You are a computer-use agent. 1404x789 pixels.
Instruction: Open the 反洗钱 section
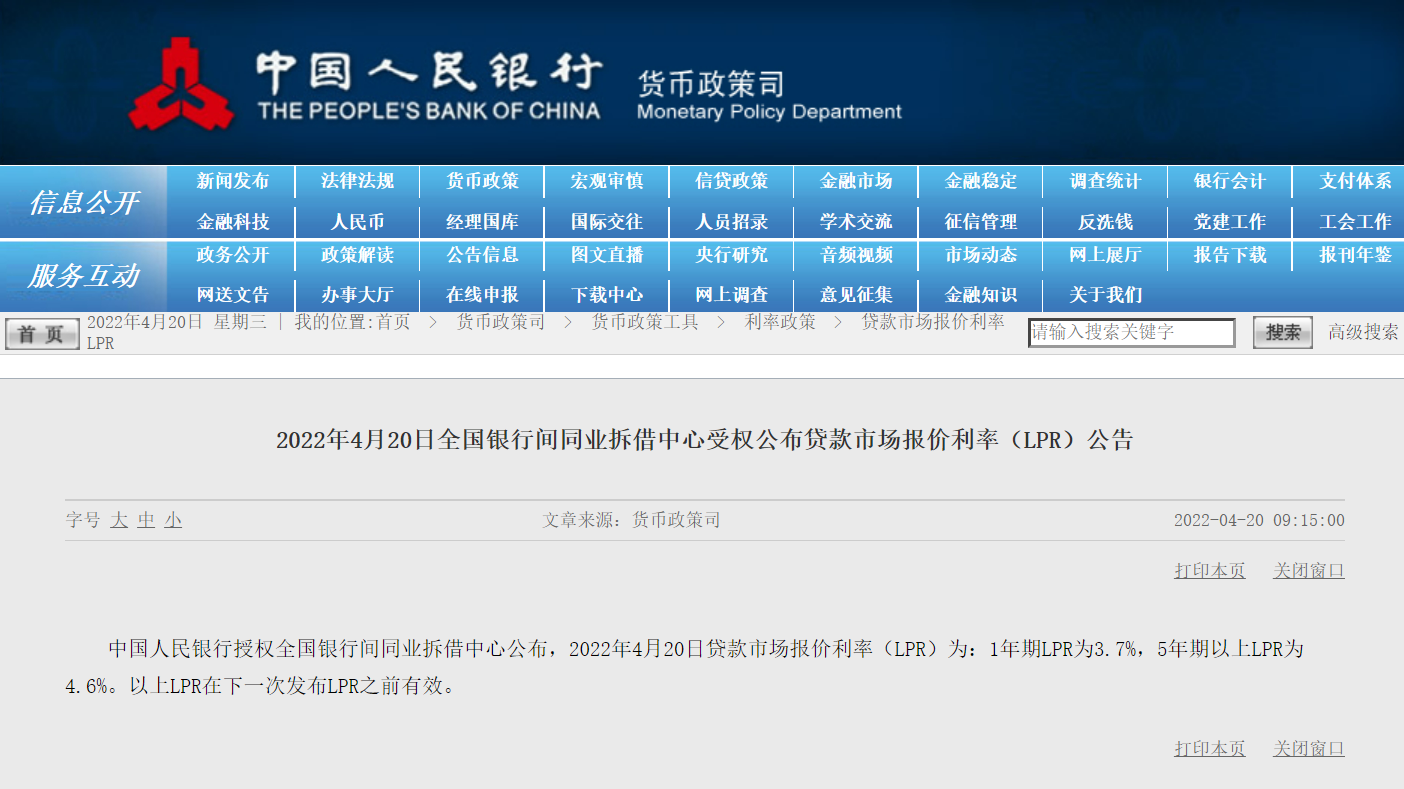pyautogui.click(x=1105, y=222)
